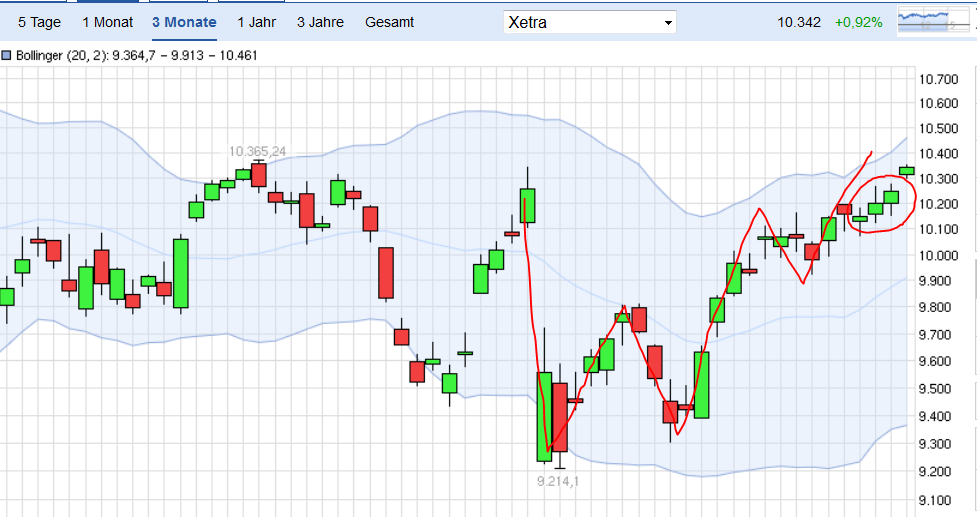This screenshot has width=977, height=517.
Task: Click the 10.000 price axis label
Action: click(940, 256)
